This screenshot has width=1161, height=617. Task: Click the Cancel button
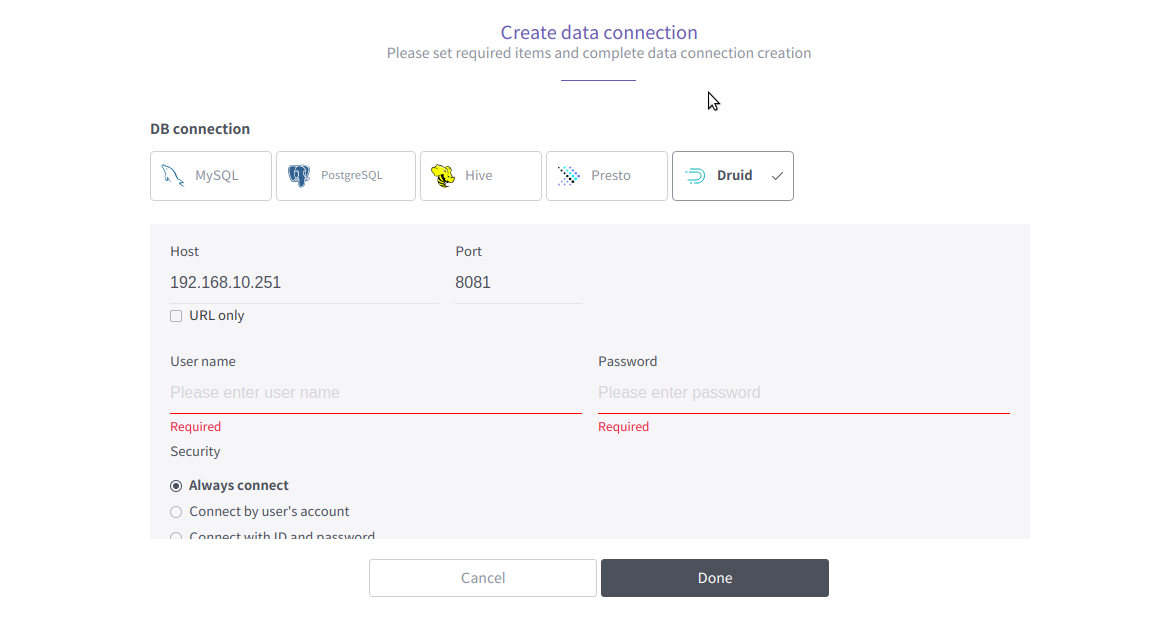[482, 578]
